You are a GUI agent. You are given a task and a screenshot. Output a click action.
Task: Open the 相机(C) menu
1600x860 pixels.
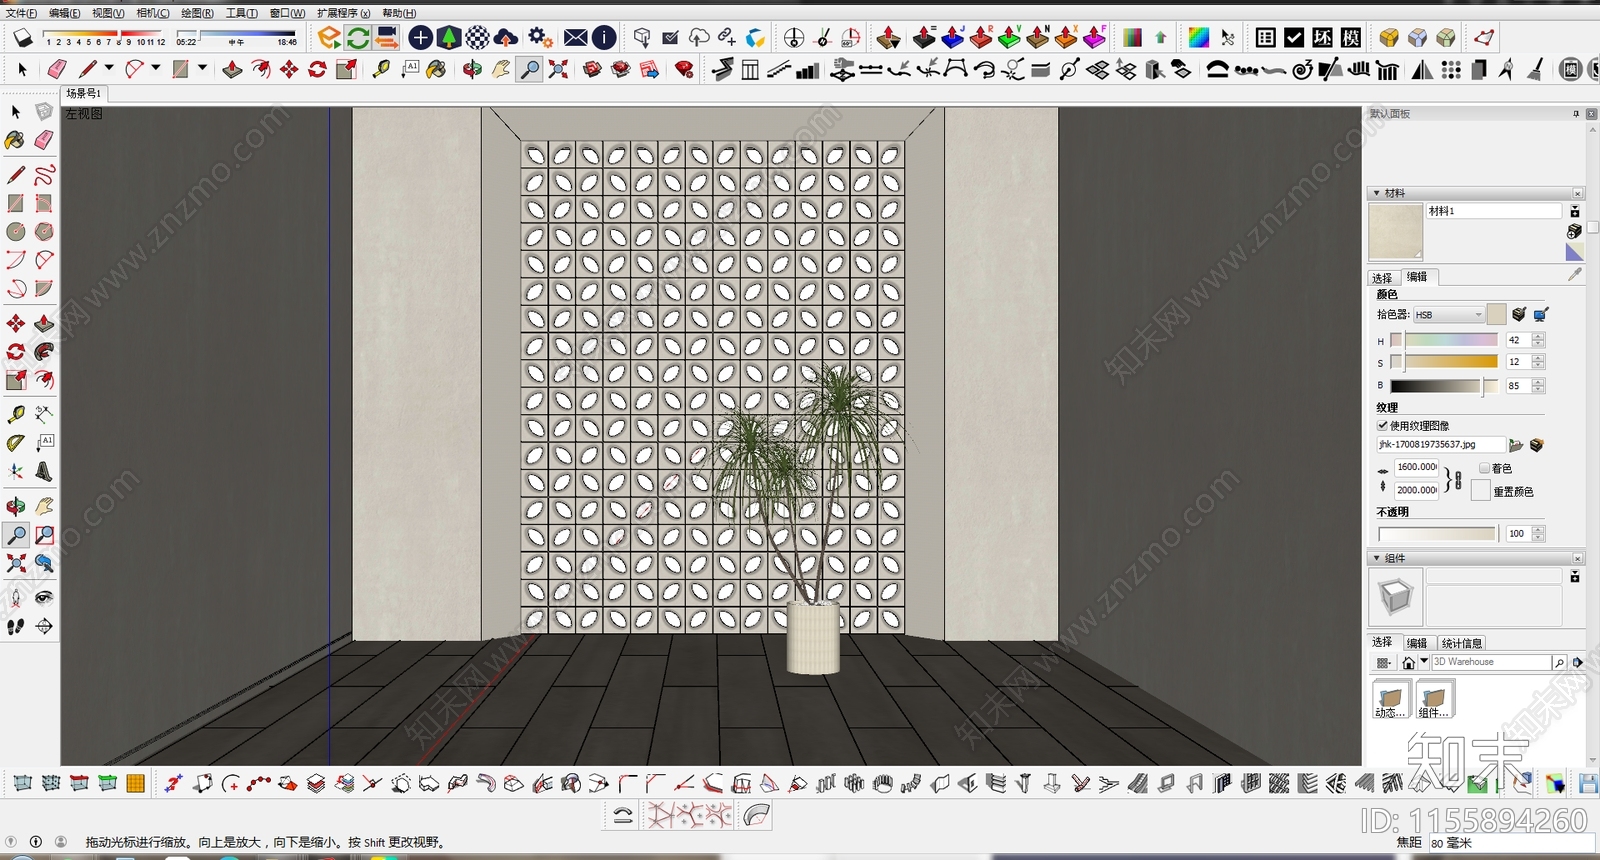coord(152,13)
